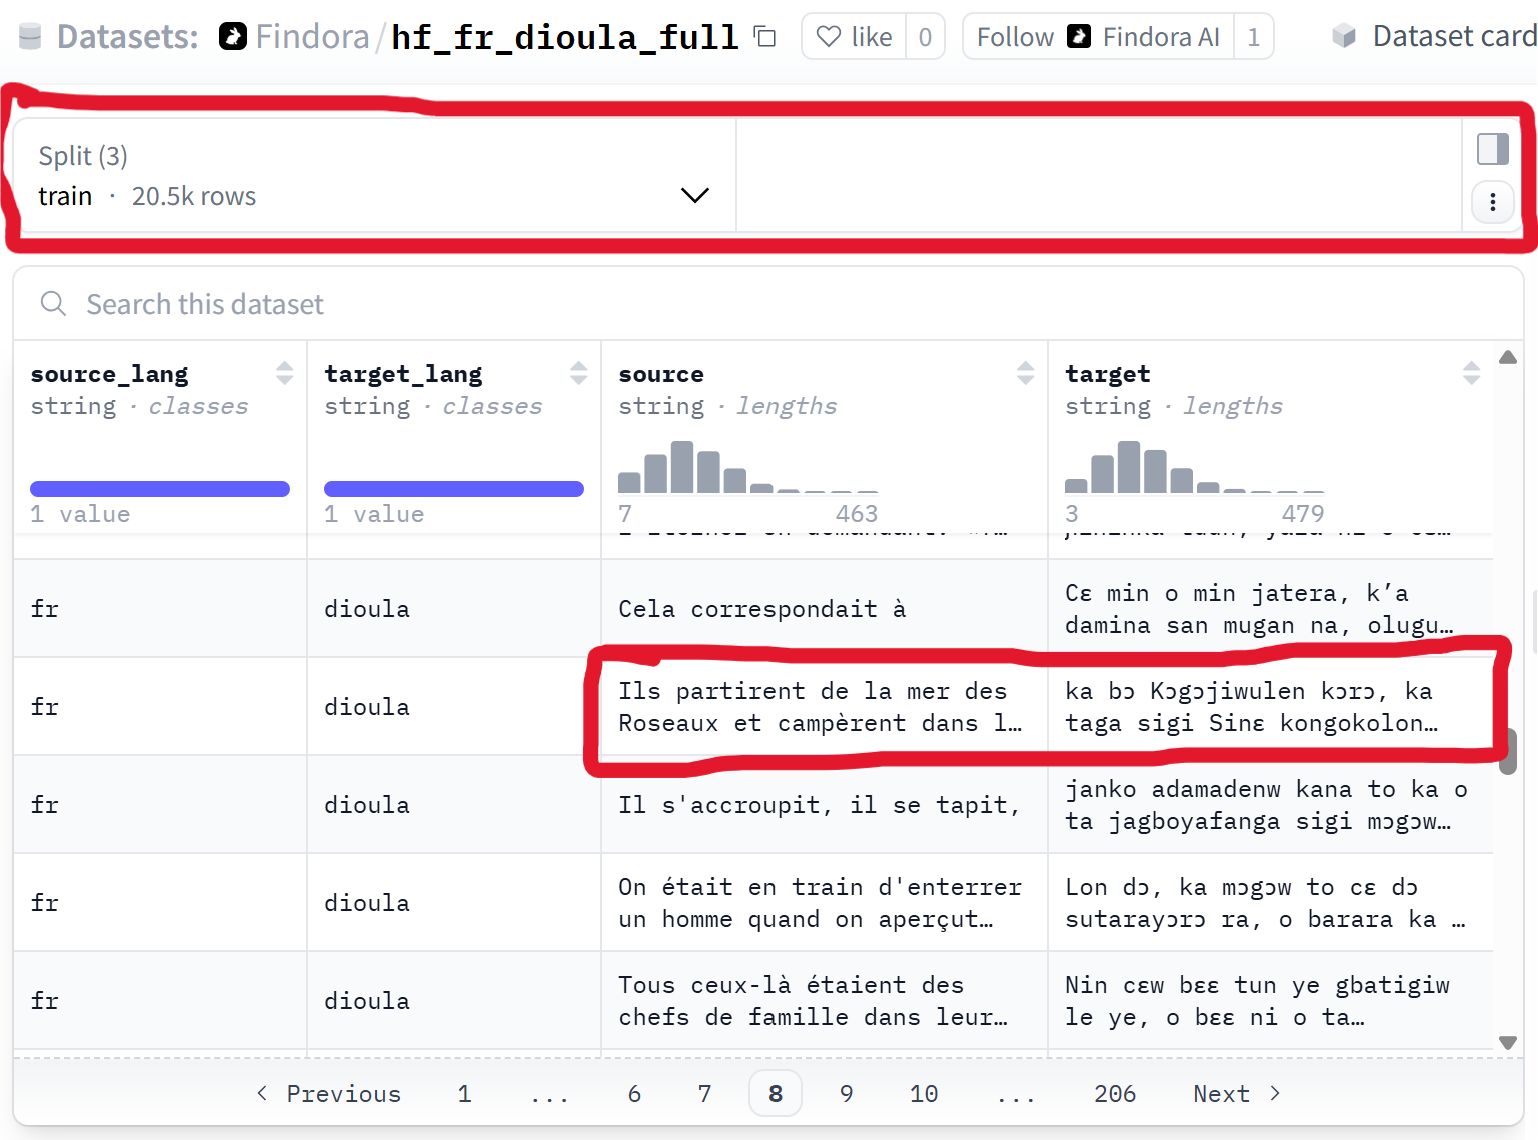Toggle sorting on the target column
This screenshot has width=1538, height=1140.
[x=1472, y=372]
